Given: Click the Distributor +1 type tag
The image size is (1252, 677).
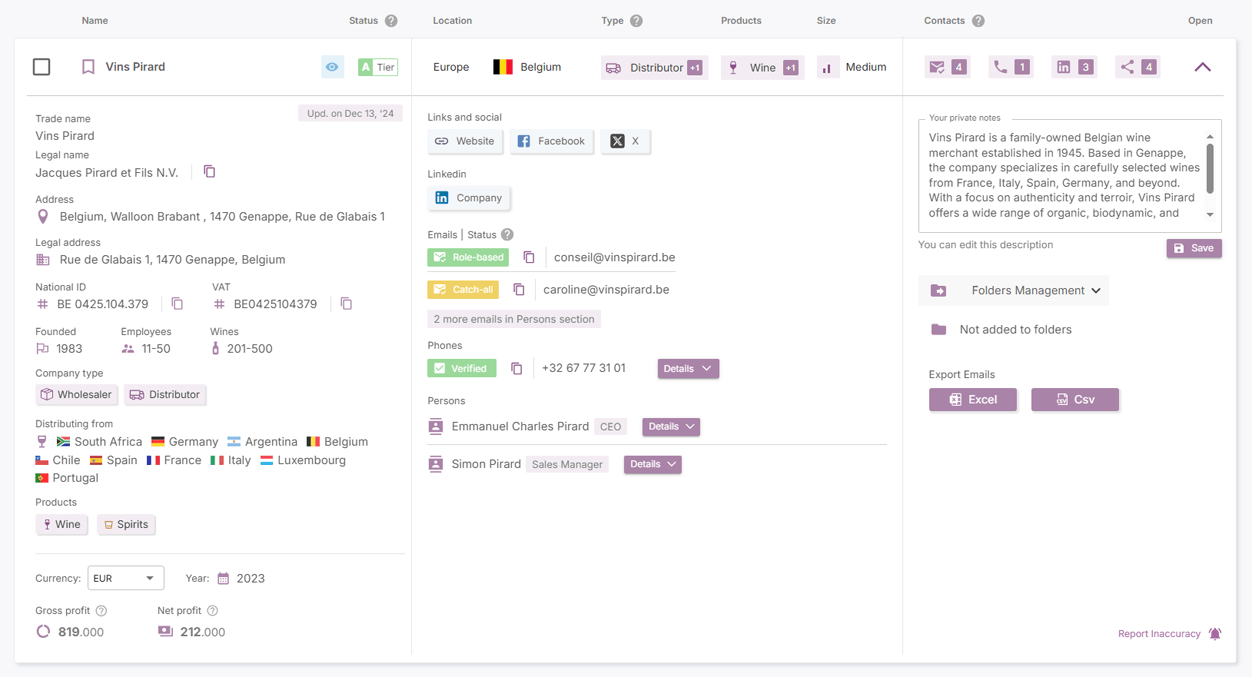Looking at the screenshot, I should point(655,67).
